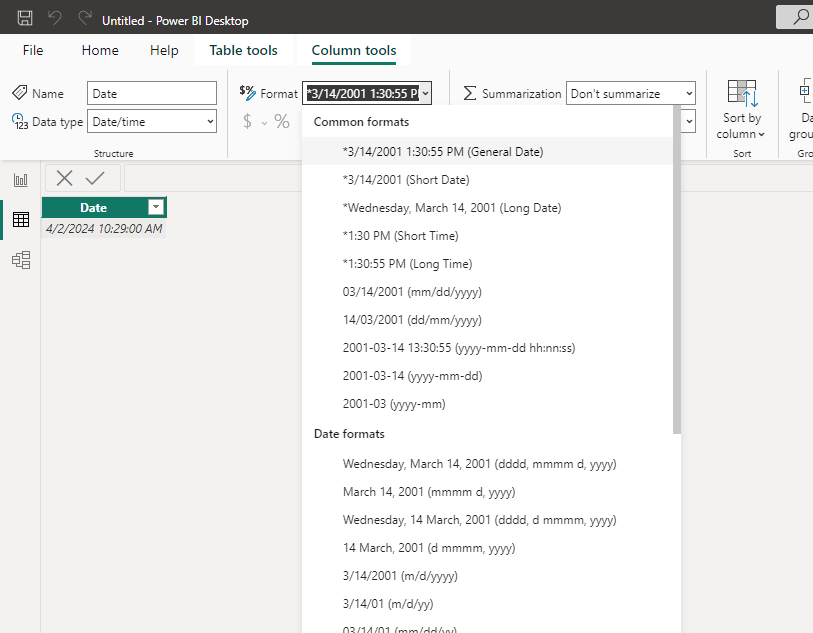
Task: Cancel the formula with the X icon
Action: pyautogui.click(x=64, y=178)
